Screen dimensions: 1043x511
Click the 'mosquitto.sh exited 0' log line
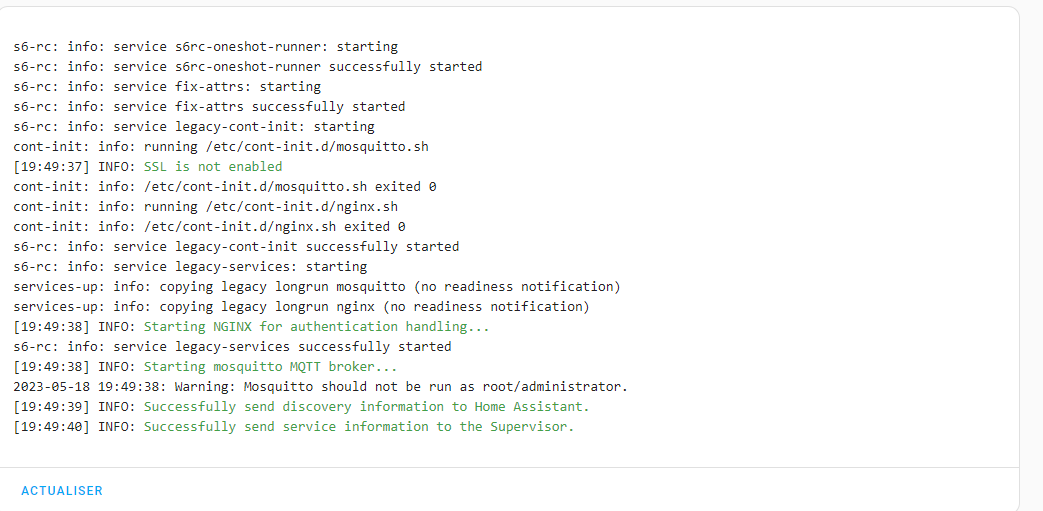(x=225, y=187)
